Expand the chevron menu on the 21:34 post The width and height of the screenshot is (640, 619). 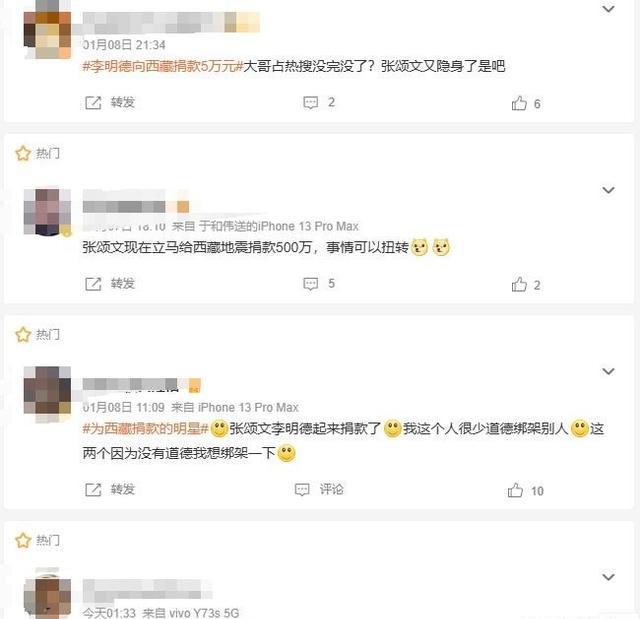click(608, 9)
